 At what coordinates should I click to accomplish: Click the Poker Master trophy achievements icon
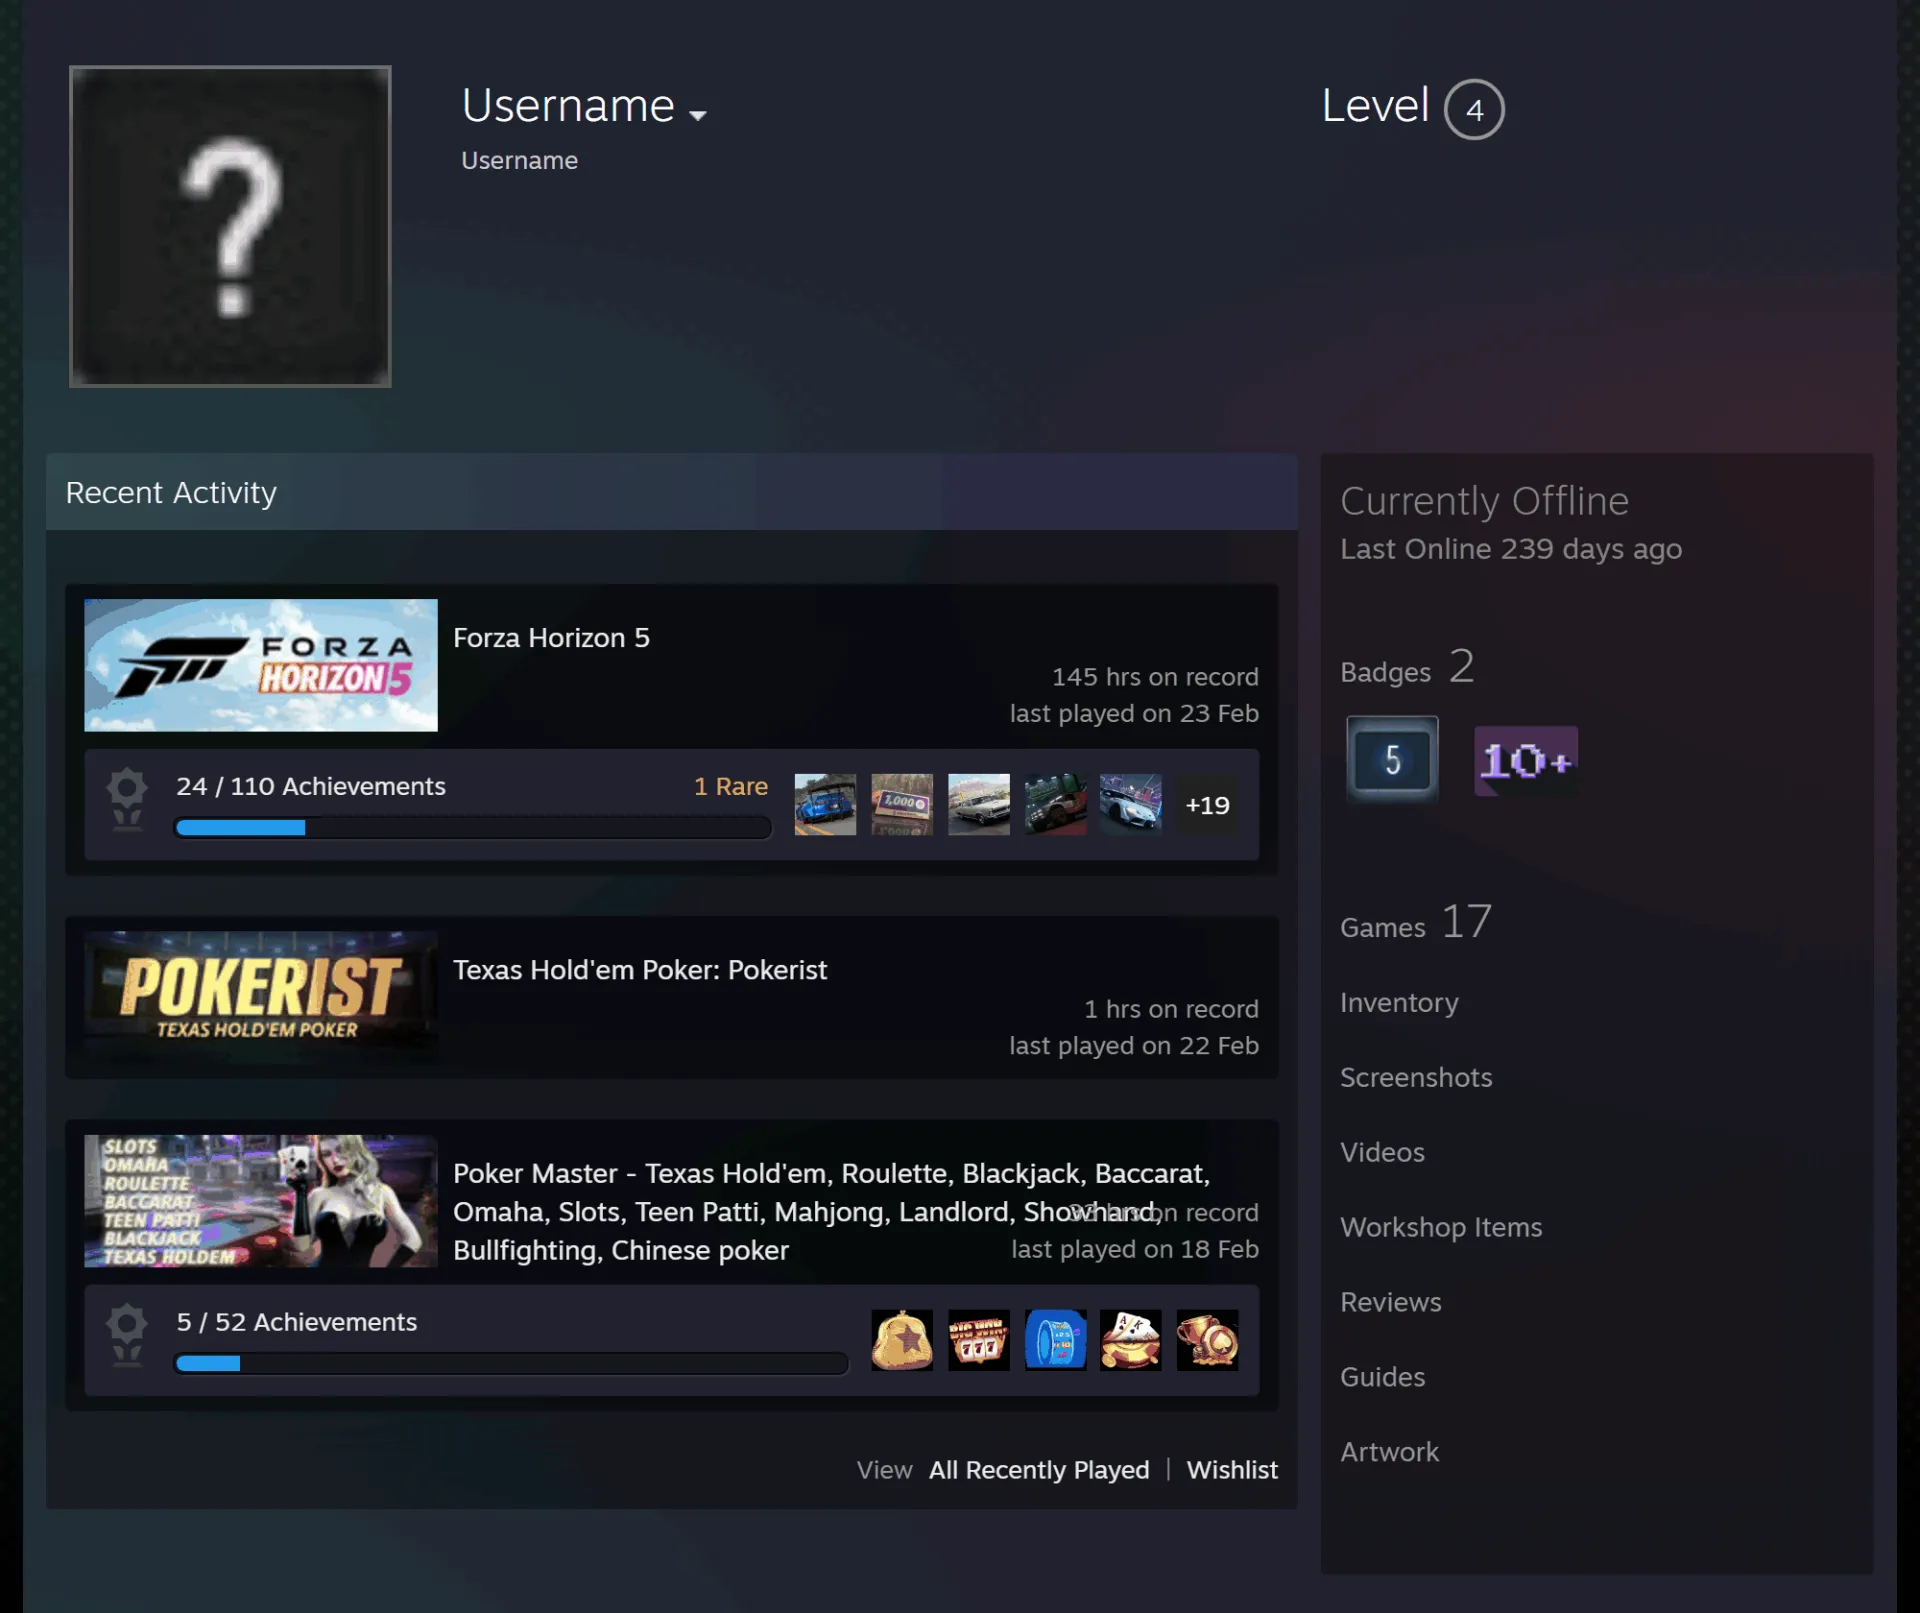click(127, 1335)
